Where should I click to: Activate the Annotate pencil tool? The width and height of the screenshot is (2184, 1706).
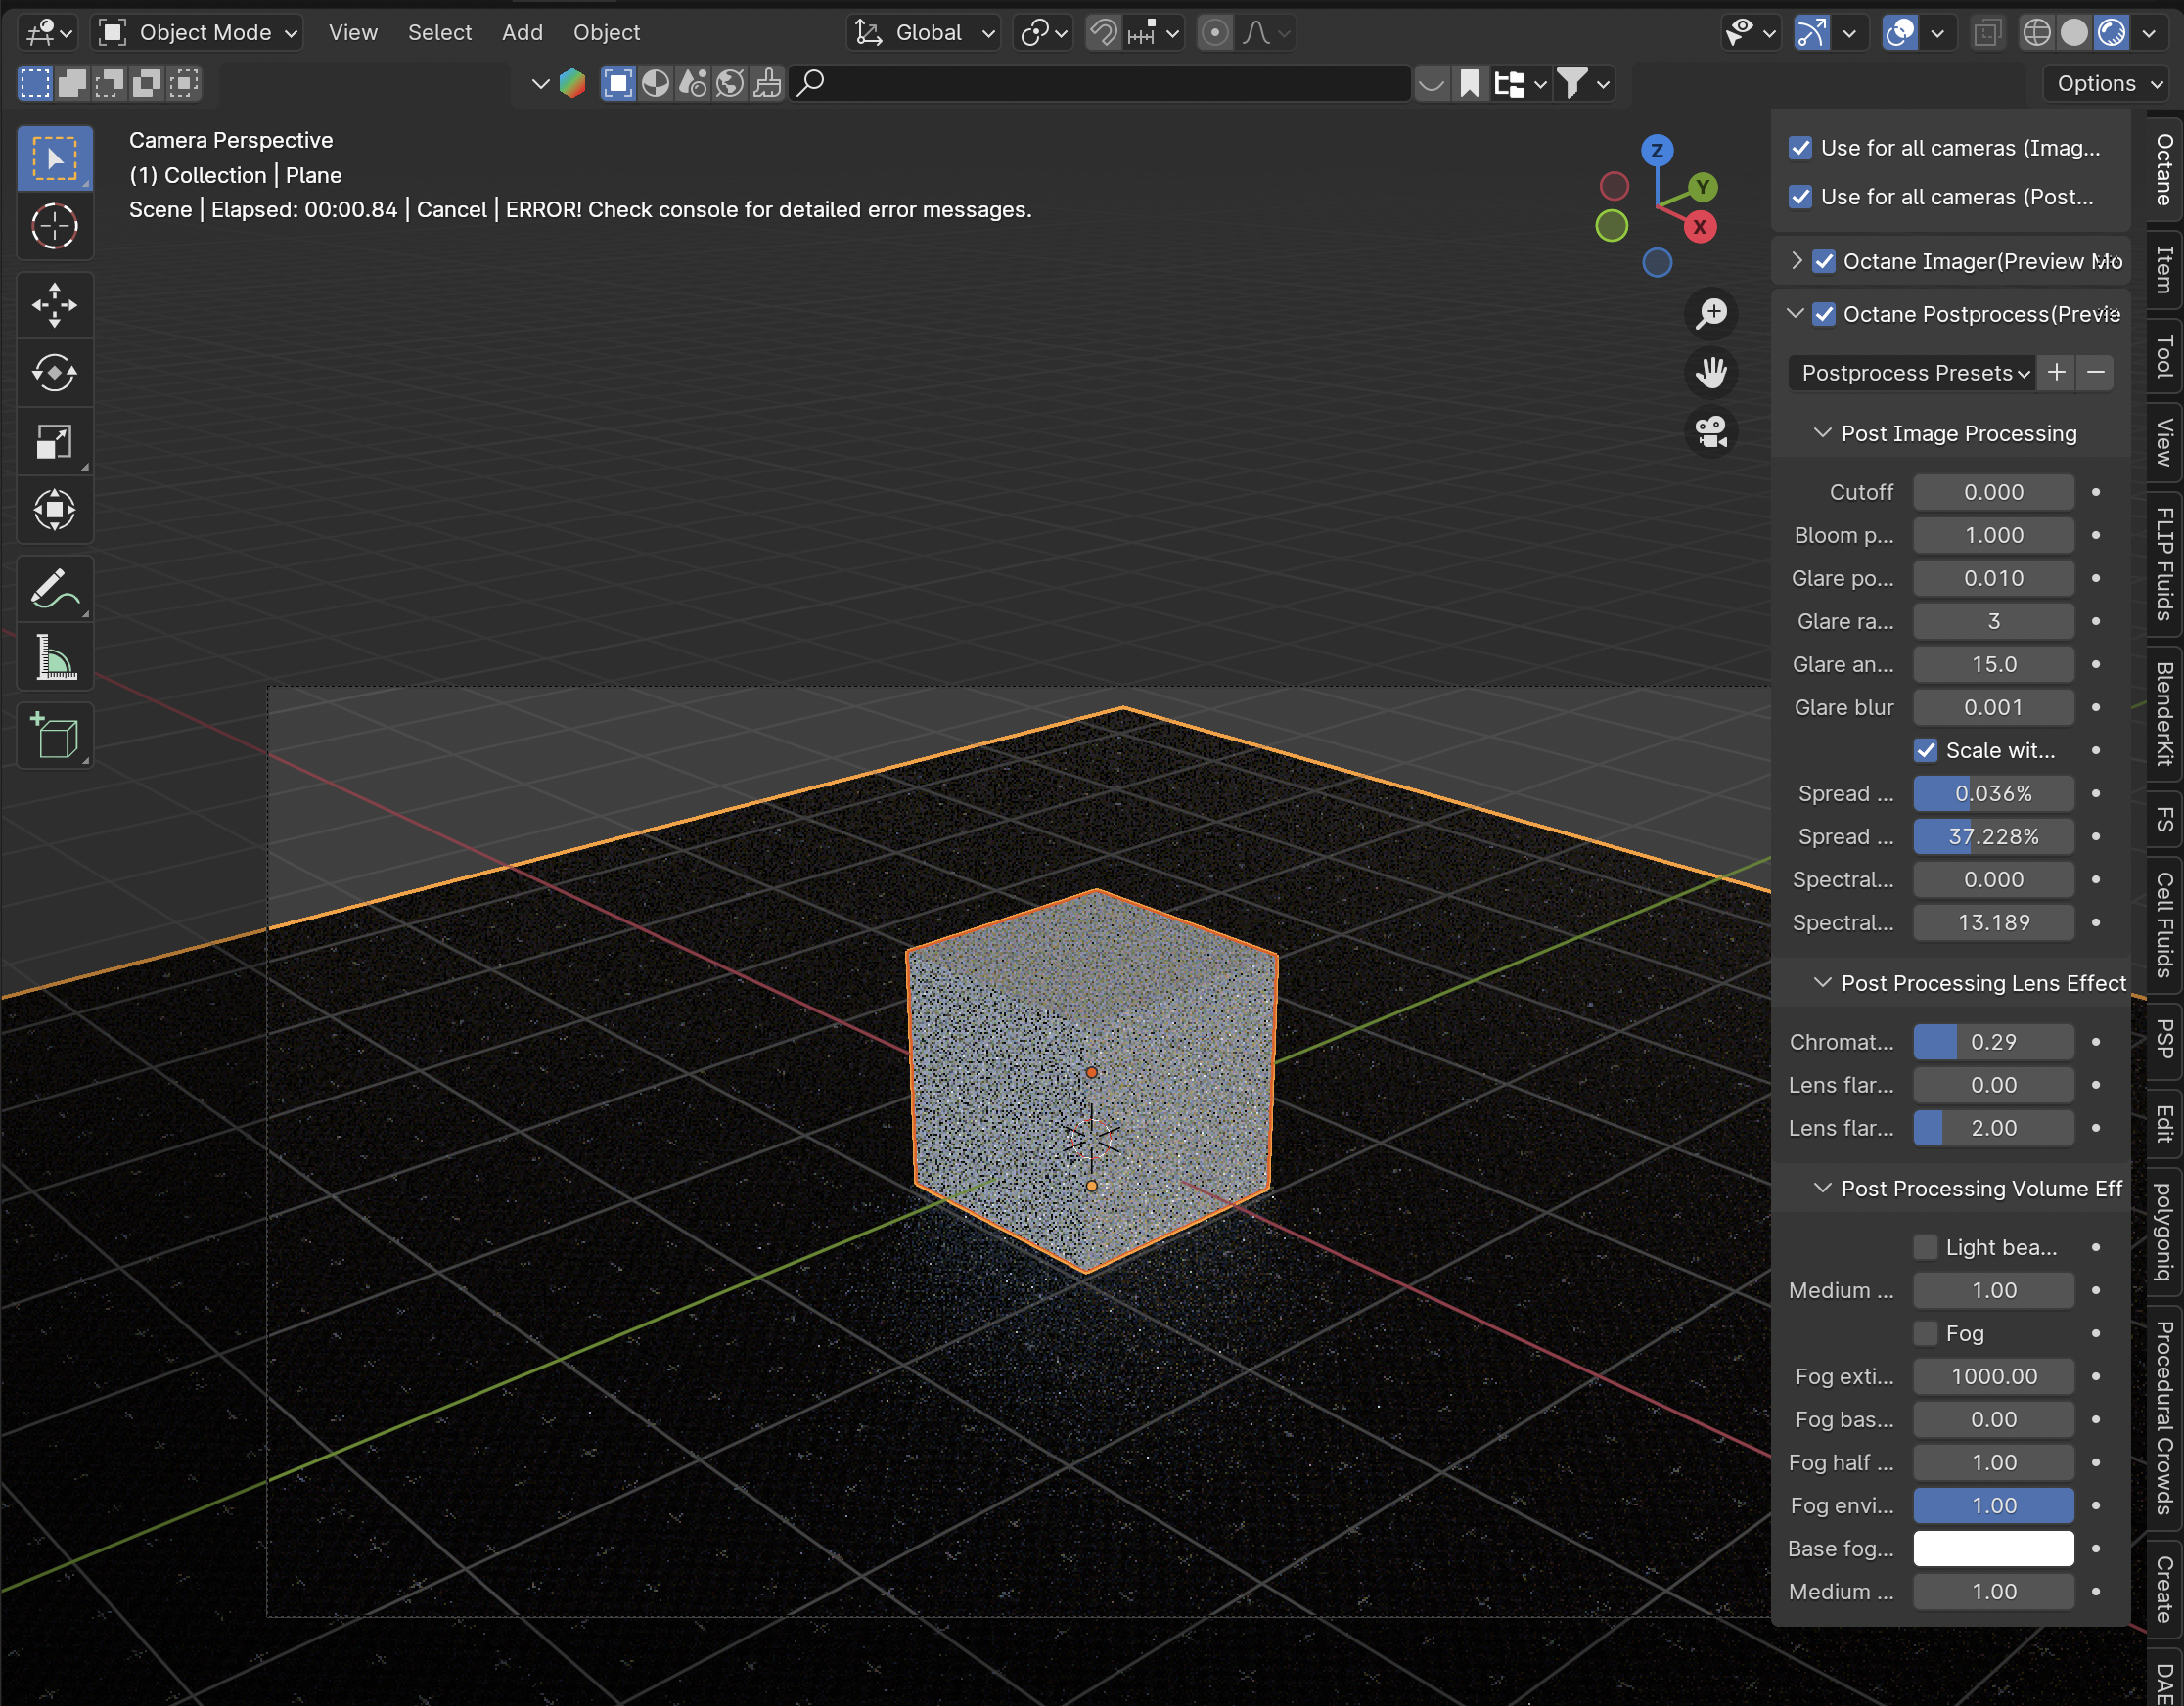pos(55,589)
